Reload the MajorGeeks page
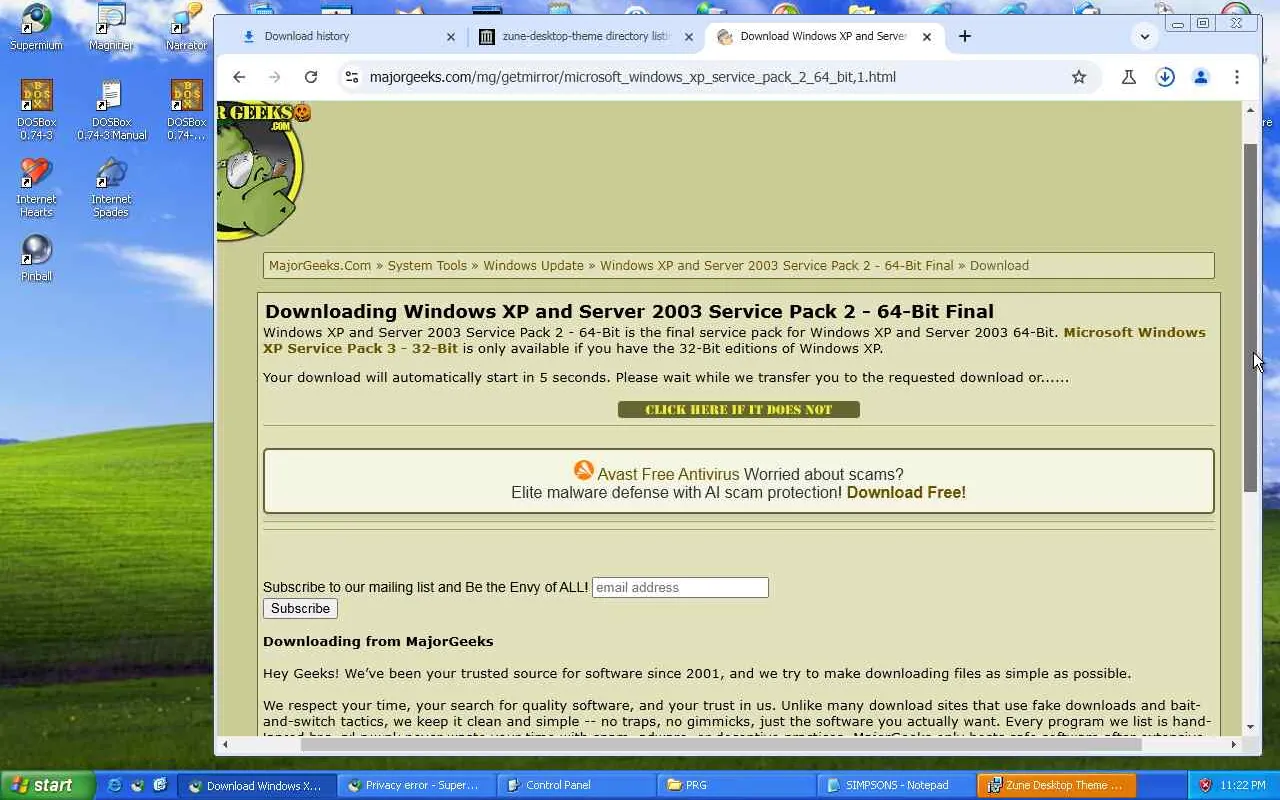 tap(311, 77)
